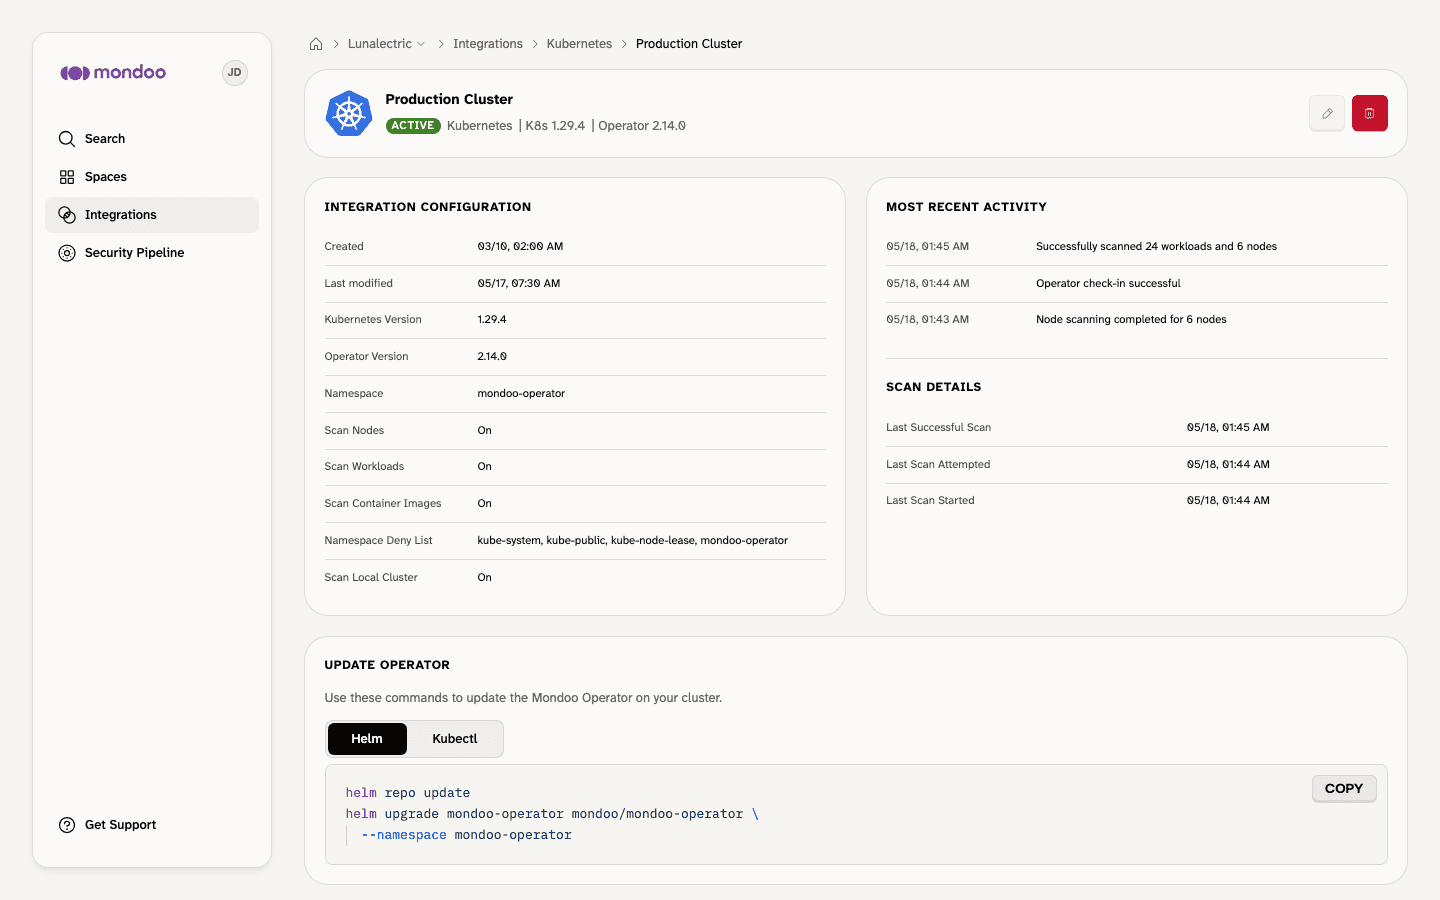This screenshot has height=900, width=1440.
Task: Open Spaces in the sidebar
Action: pos(152,177)
